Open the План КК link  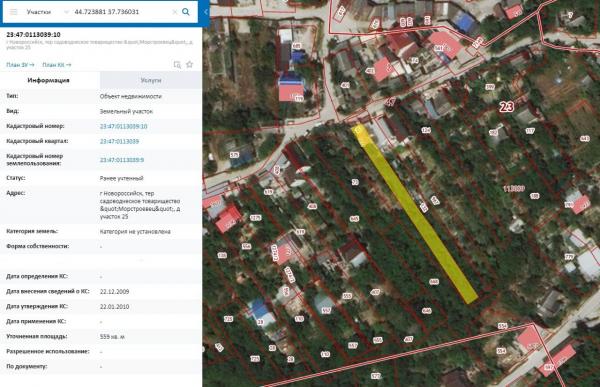(x=57, y=65)
